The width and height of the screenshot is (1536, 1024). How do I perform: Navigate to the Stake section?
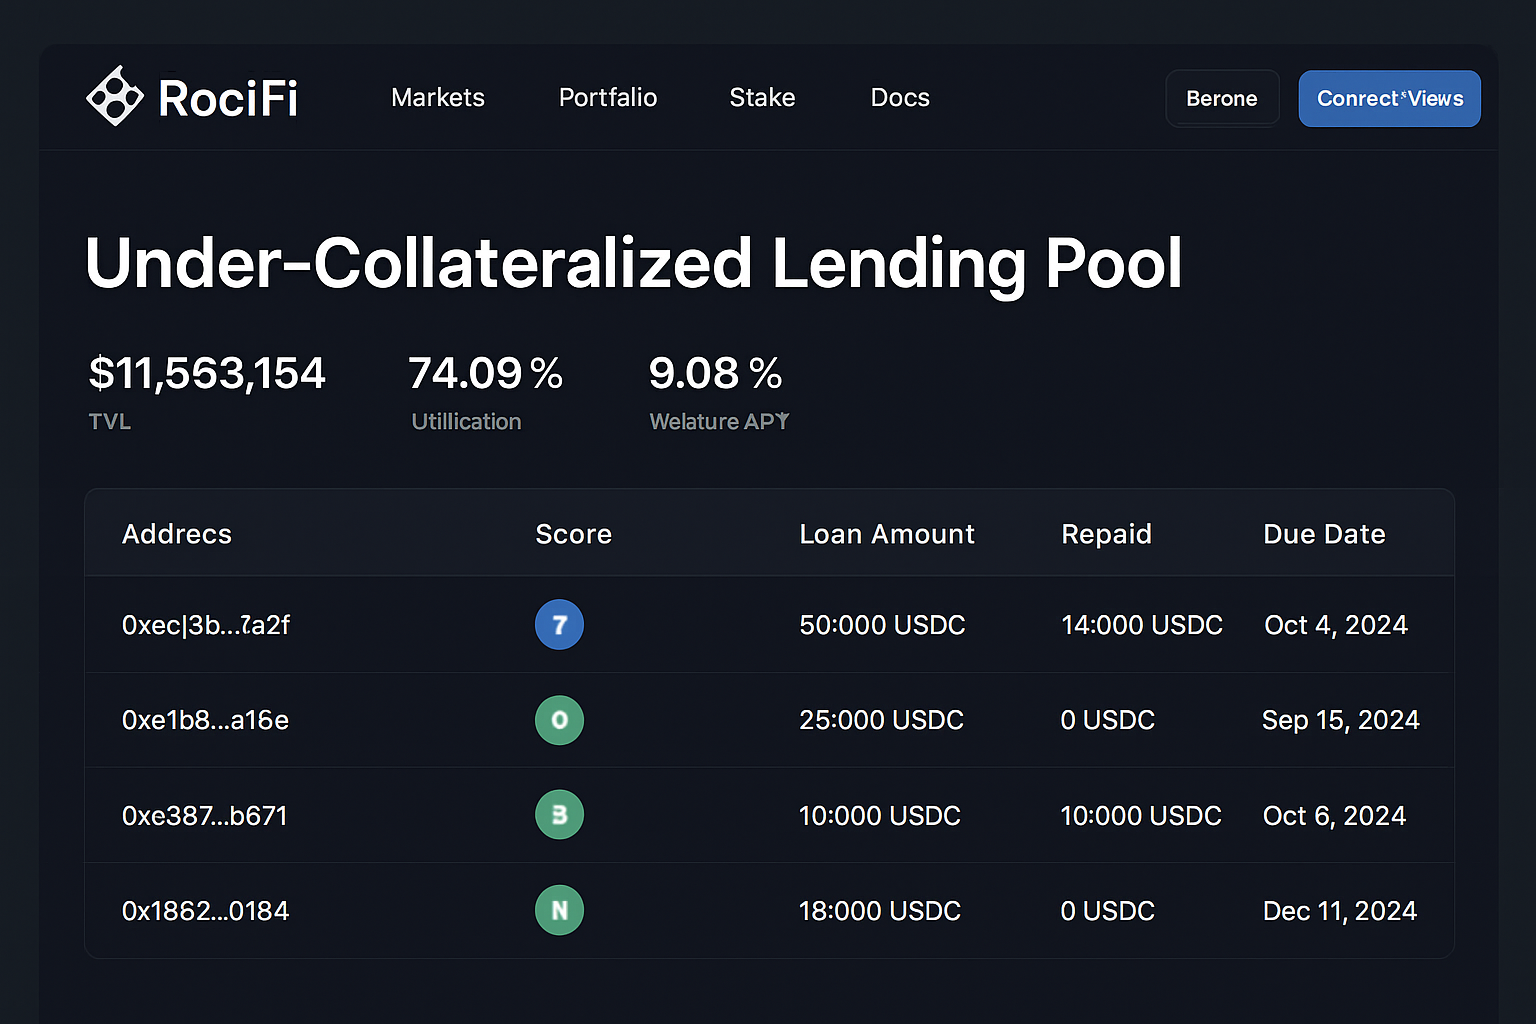pyautogui.click(x=762, y=97)
